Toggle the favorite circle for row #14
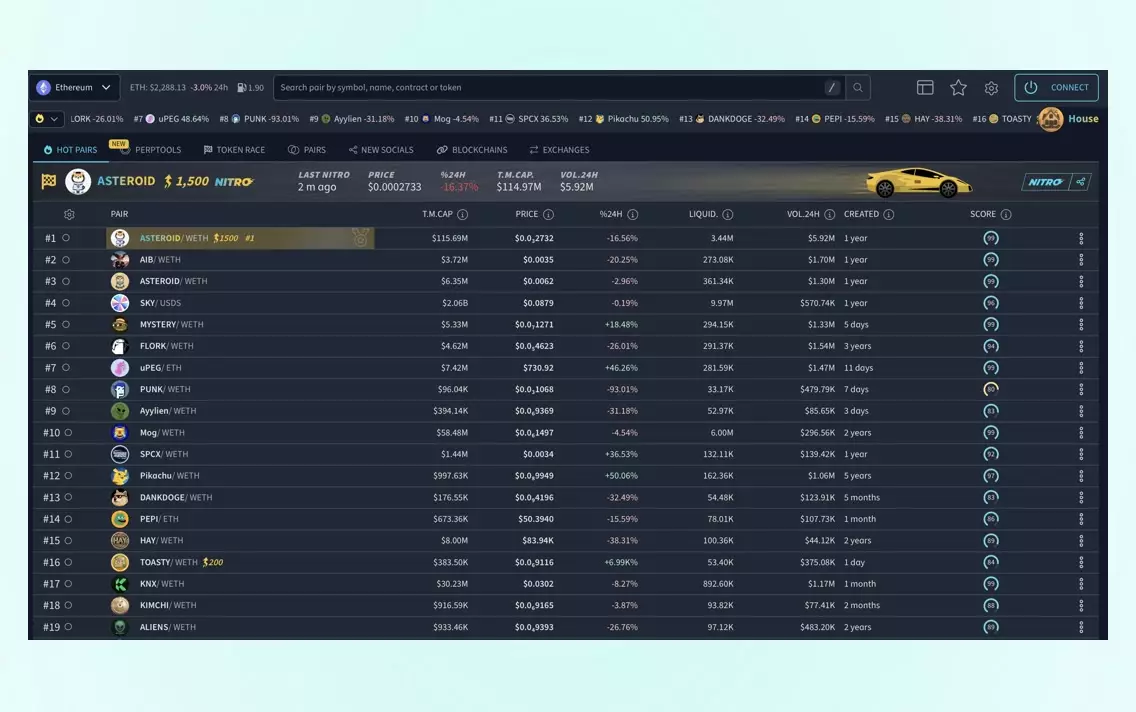The height and width of the screenshot is (712, 1136). (68, 519)
